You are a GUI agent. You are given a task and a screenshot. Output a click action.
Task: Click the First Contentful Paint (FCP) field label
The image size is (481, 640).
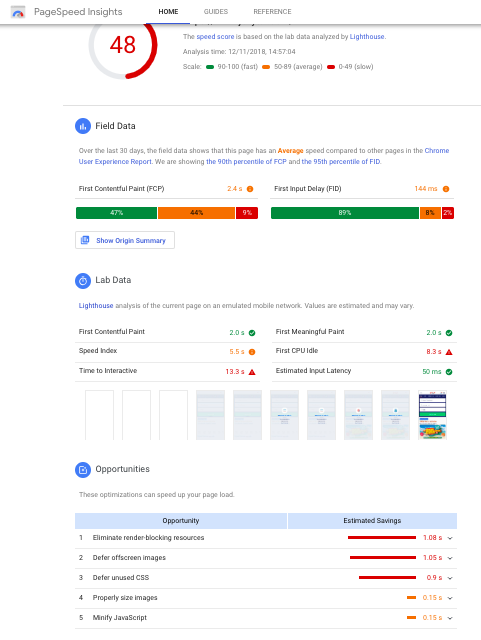point(121,189)
